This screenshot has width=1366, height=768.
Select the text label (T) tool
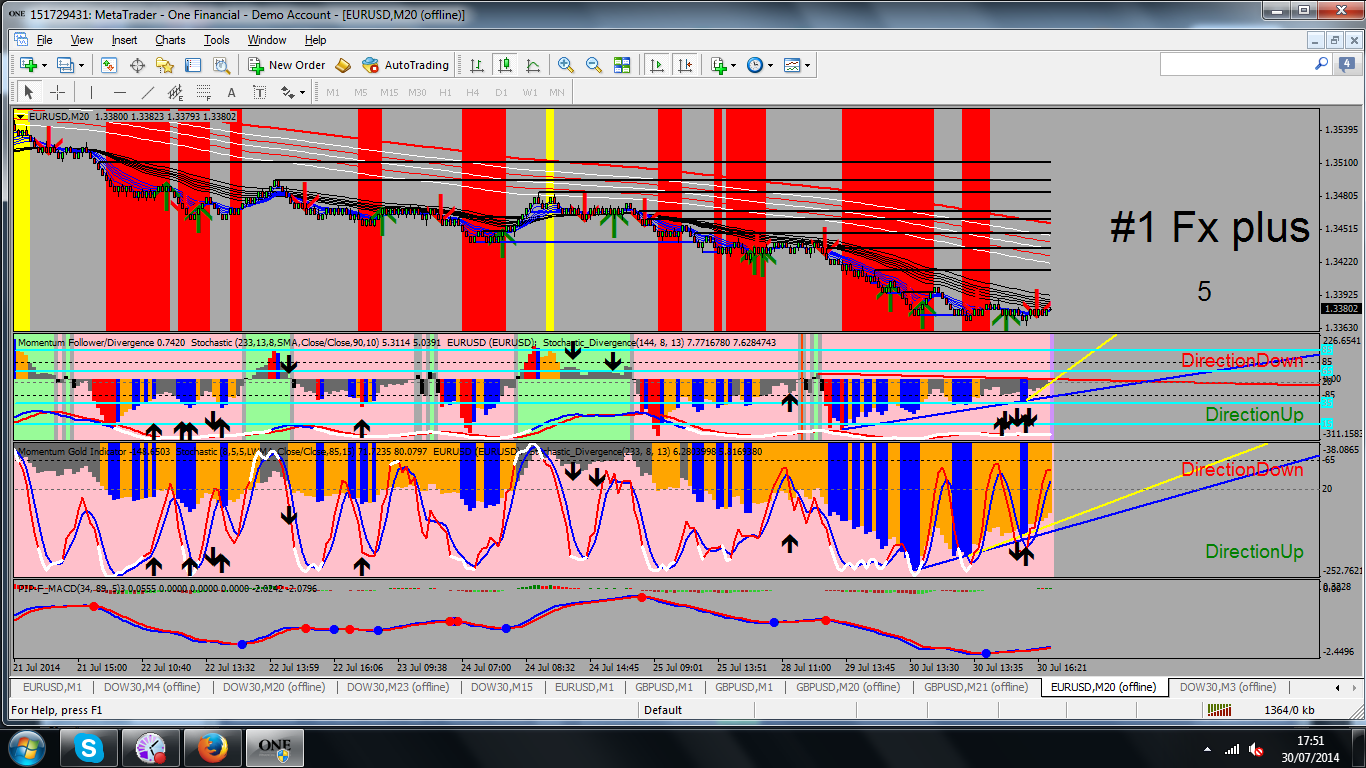pos(260,92)
